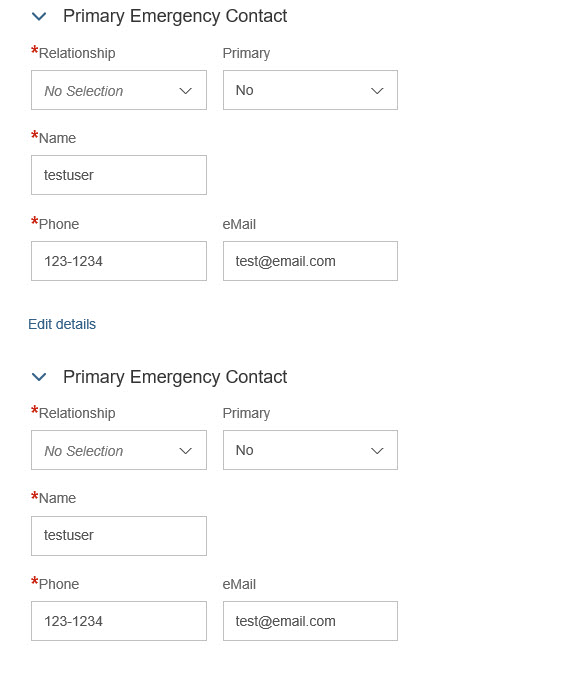Focus the first eMail field
This screenshot has width=566, height=680.
point(310,261)
